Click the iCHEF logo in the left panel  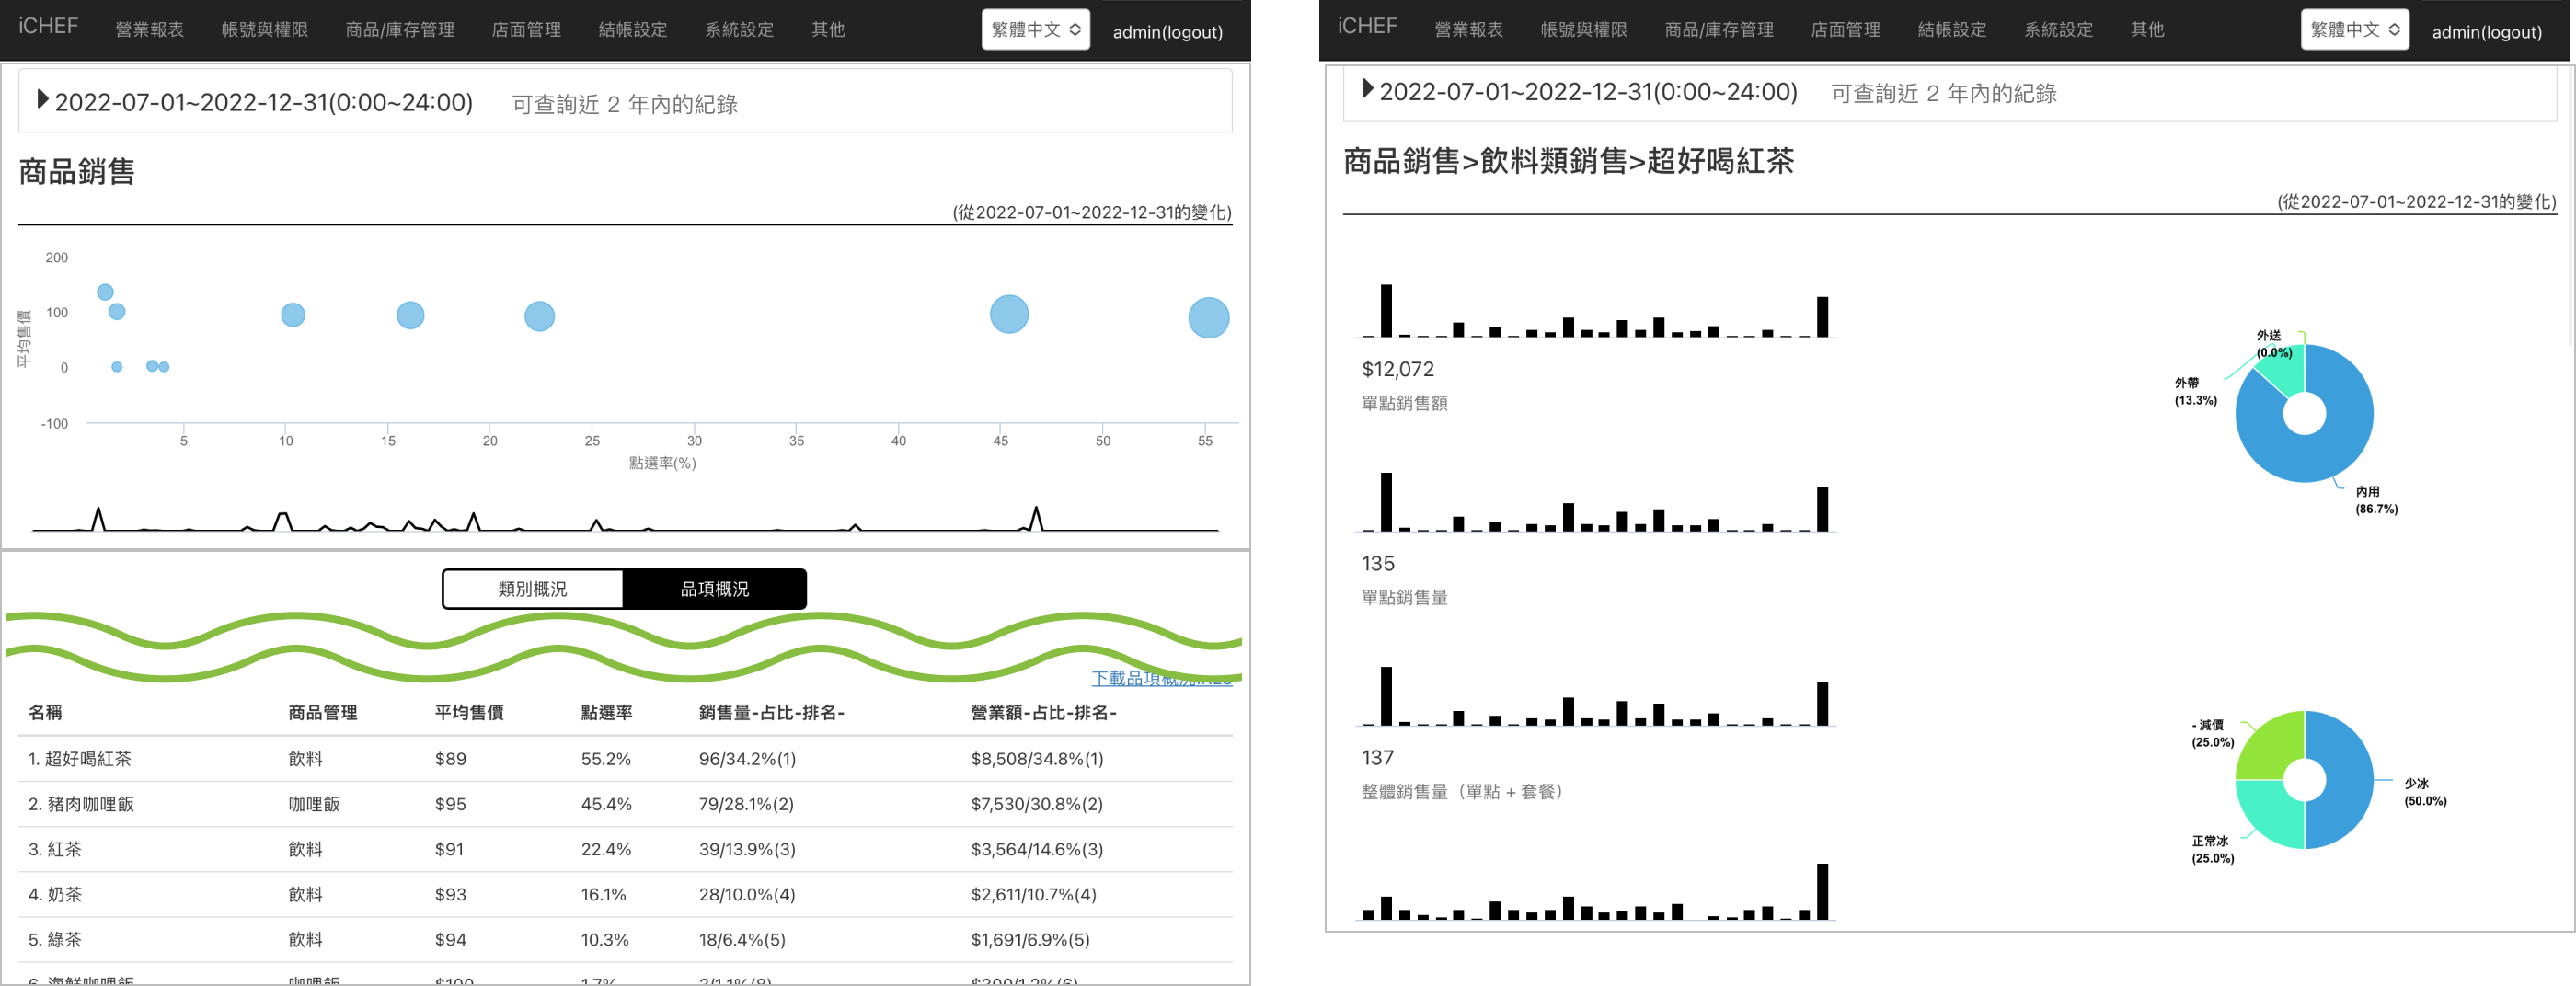point(48,26)
